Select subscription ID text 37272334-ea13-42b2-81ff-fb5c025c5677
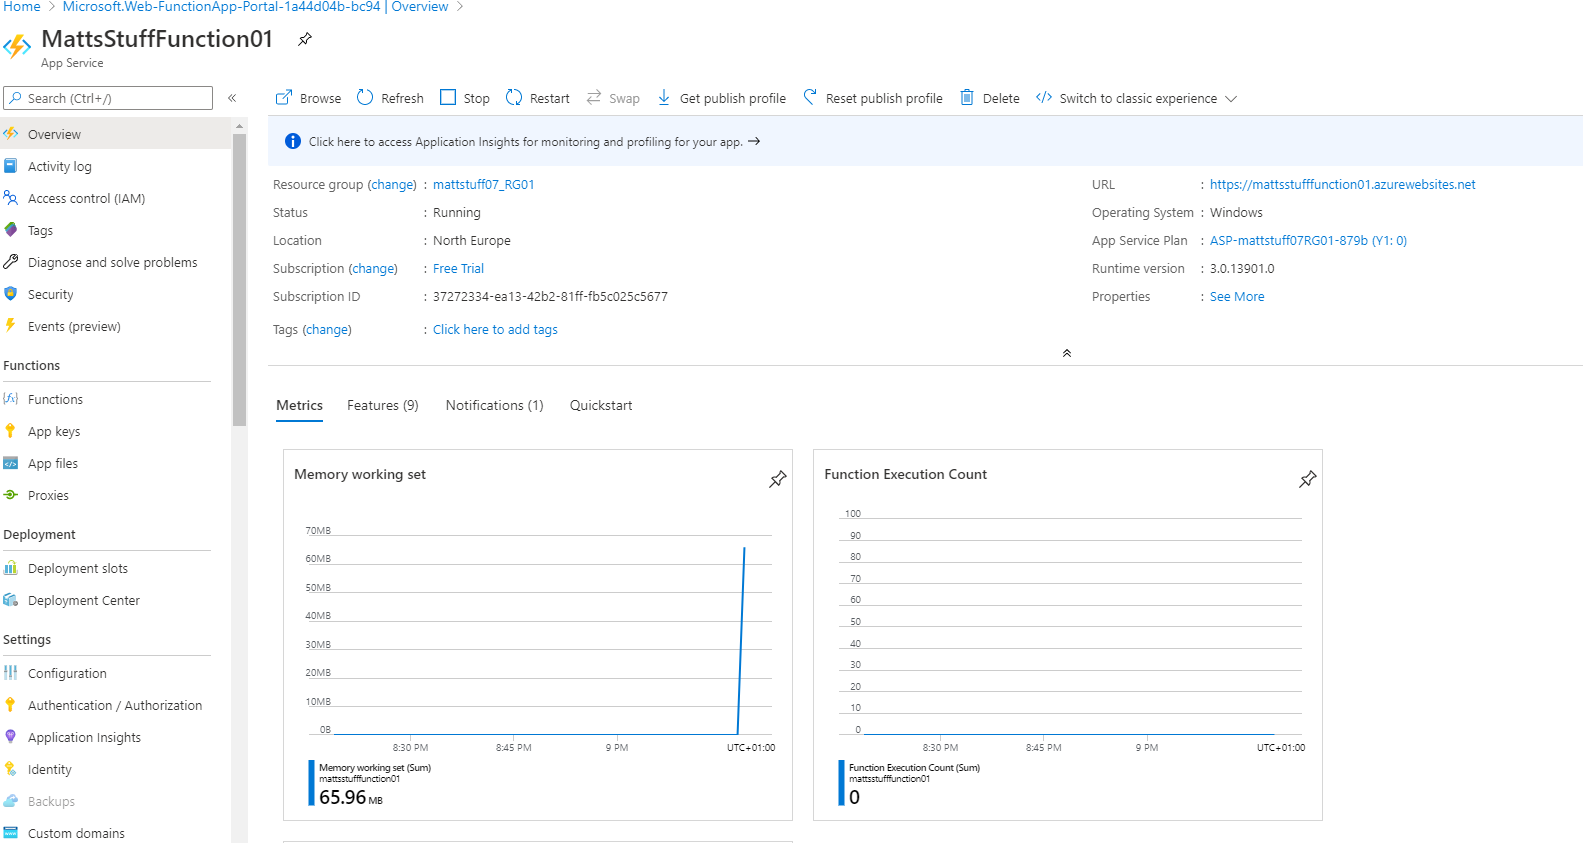Screen dimensions: 1583x843 [x=550, y=297]
